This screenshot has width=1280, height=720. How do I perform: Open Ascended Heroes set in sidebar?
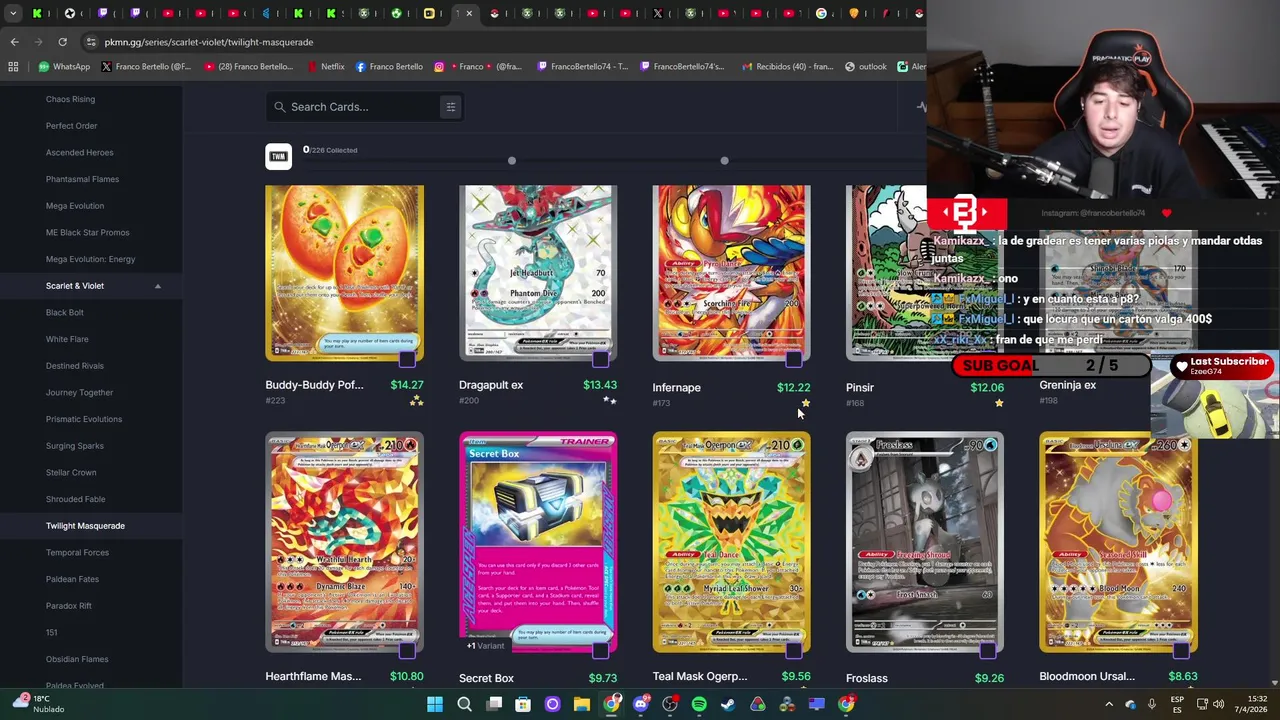coord(79,153)
